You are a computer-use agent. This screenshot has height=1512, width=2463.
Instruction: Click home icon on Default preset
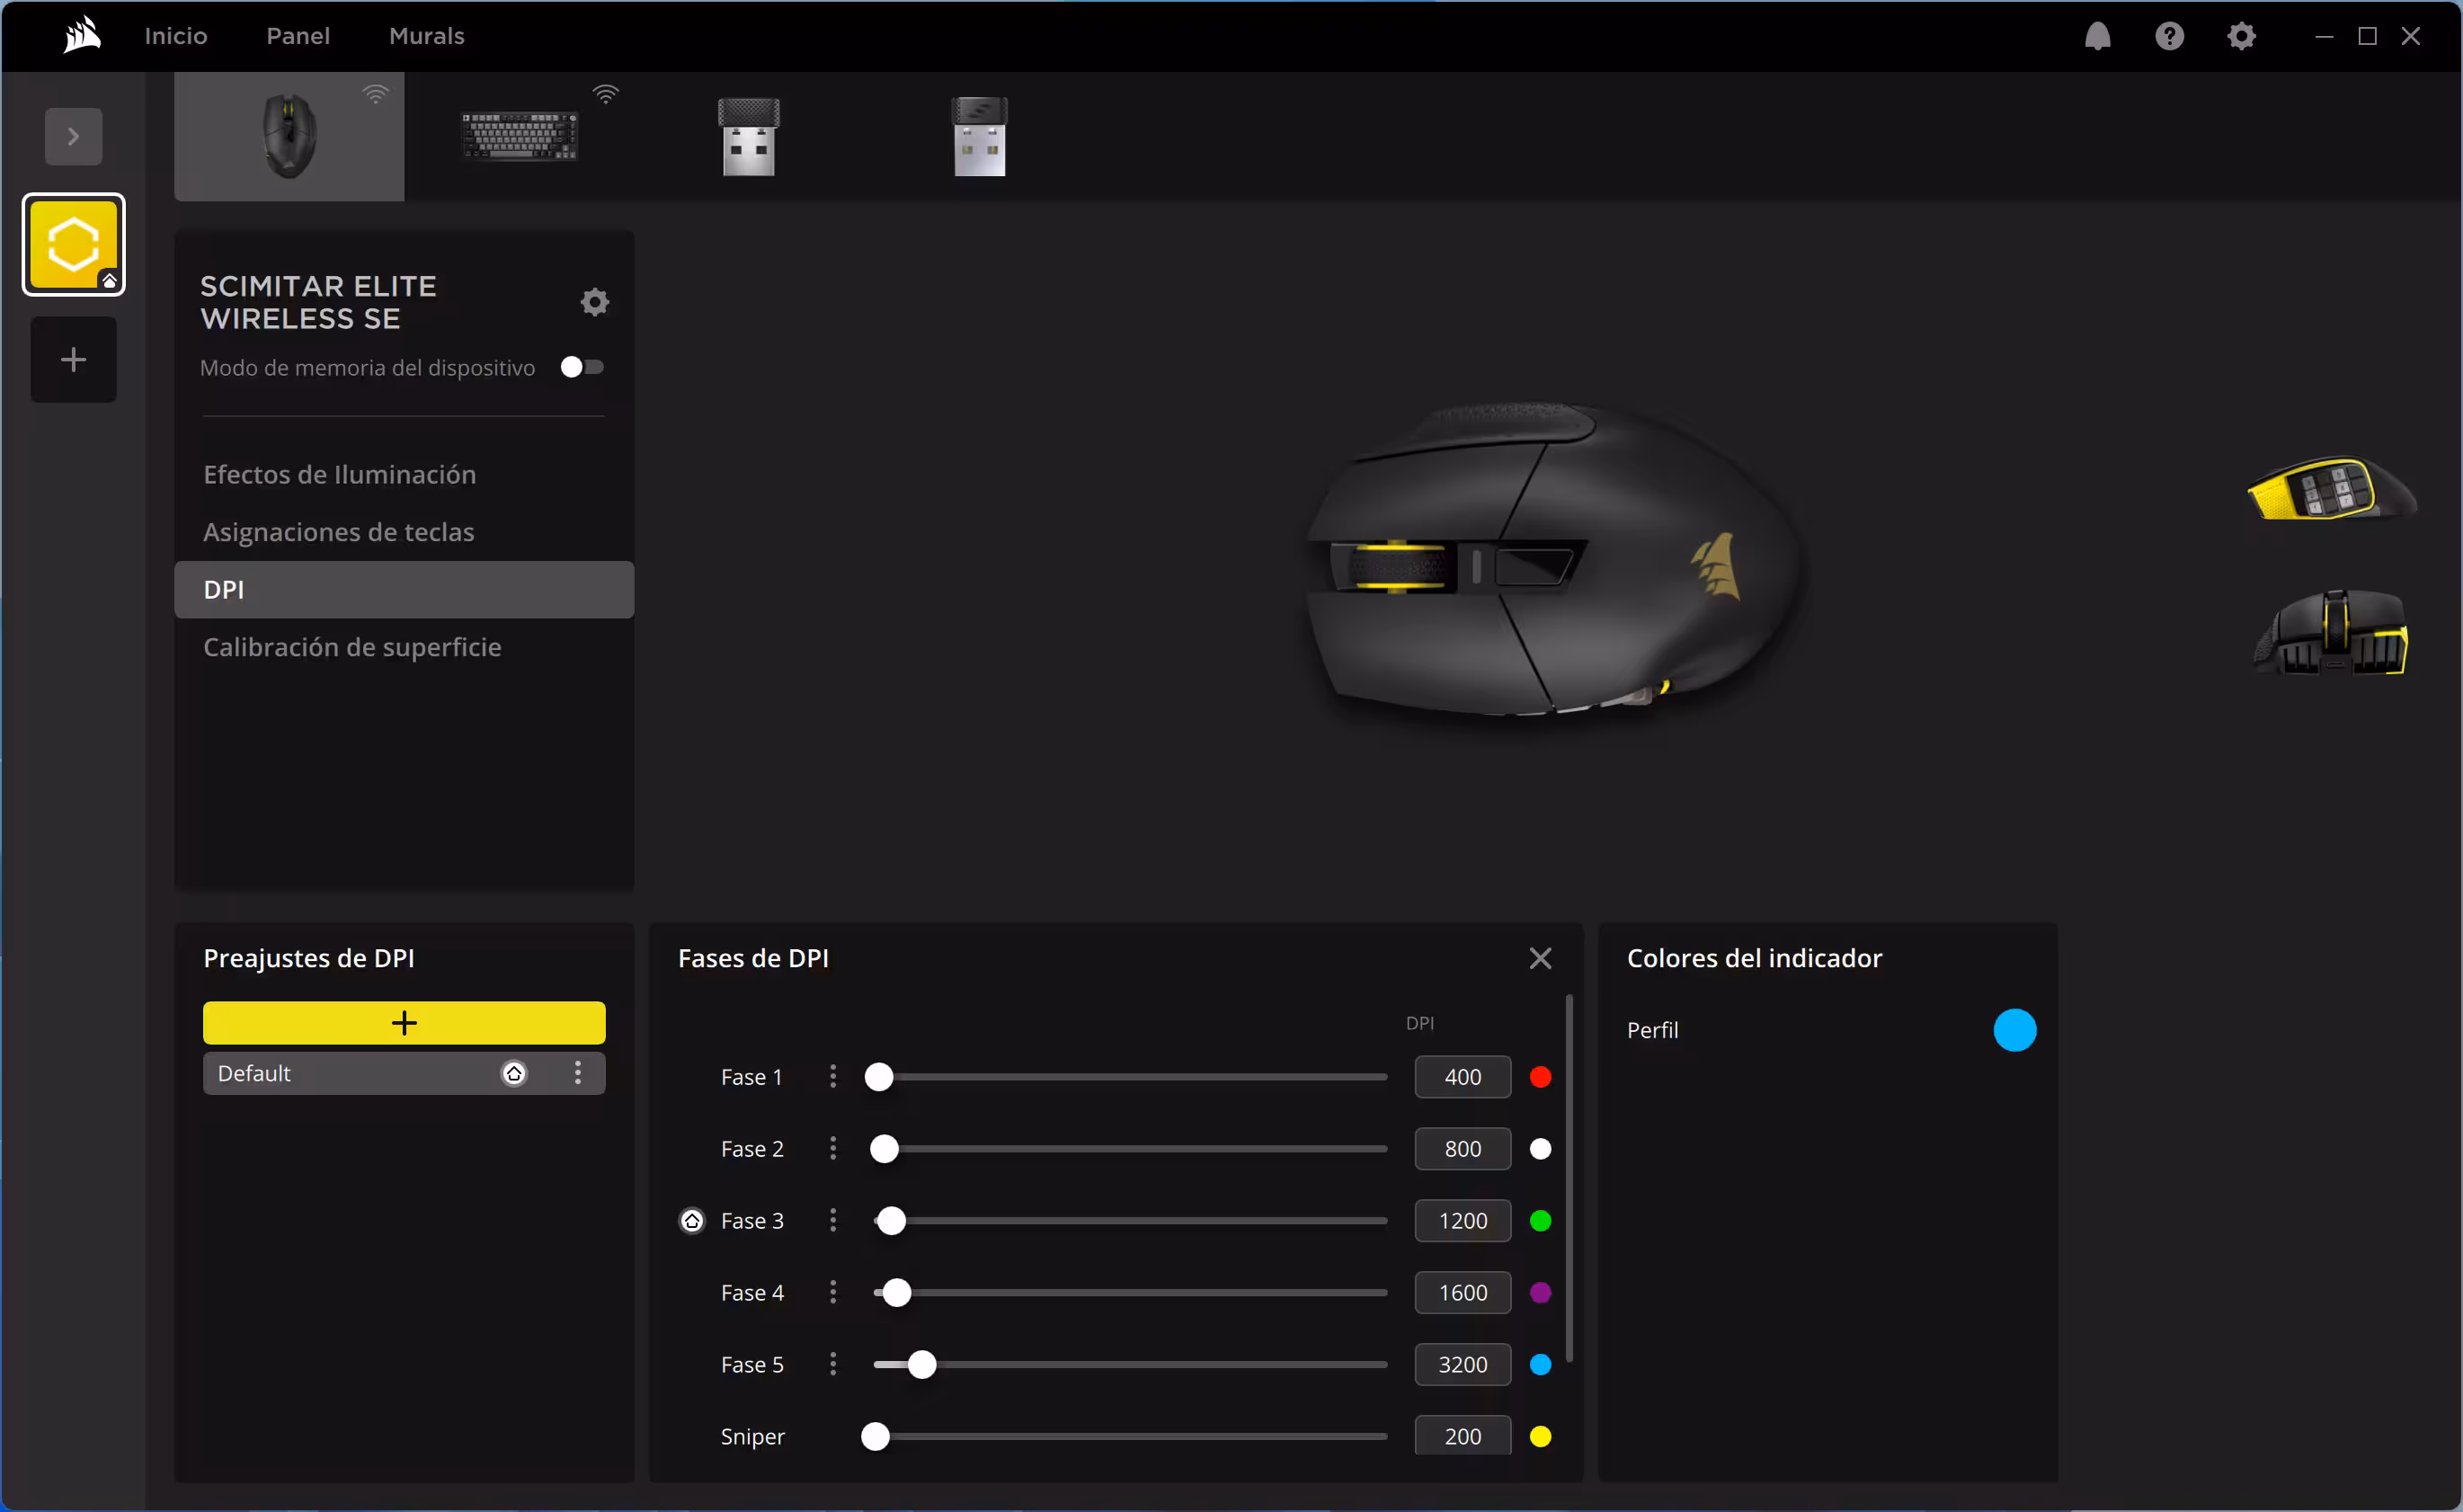click(x=514, y=1073)
